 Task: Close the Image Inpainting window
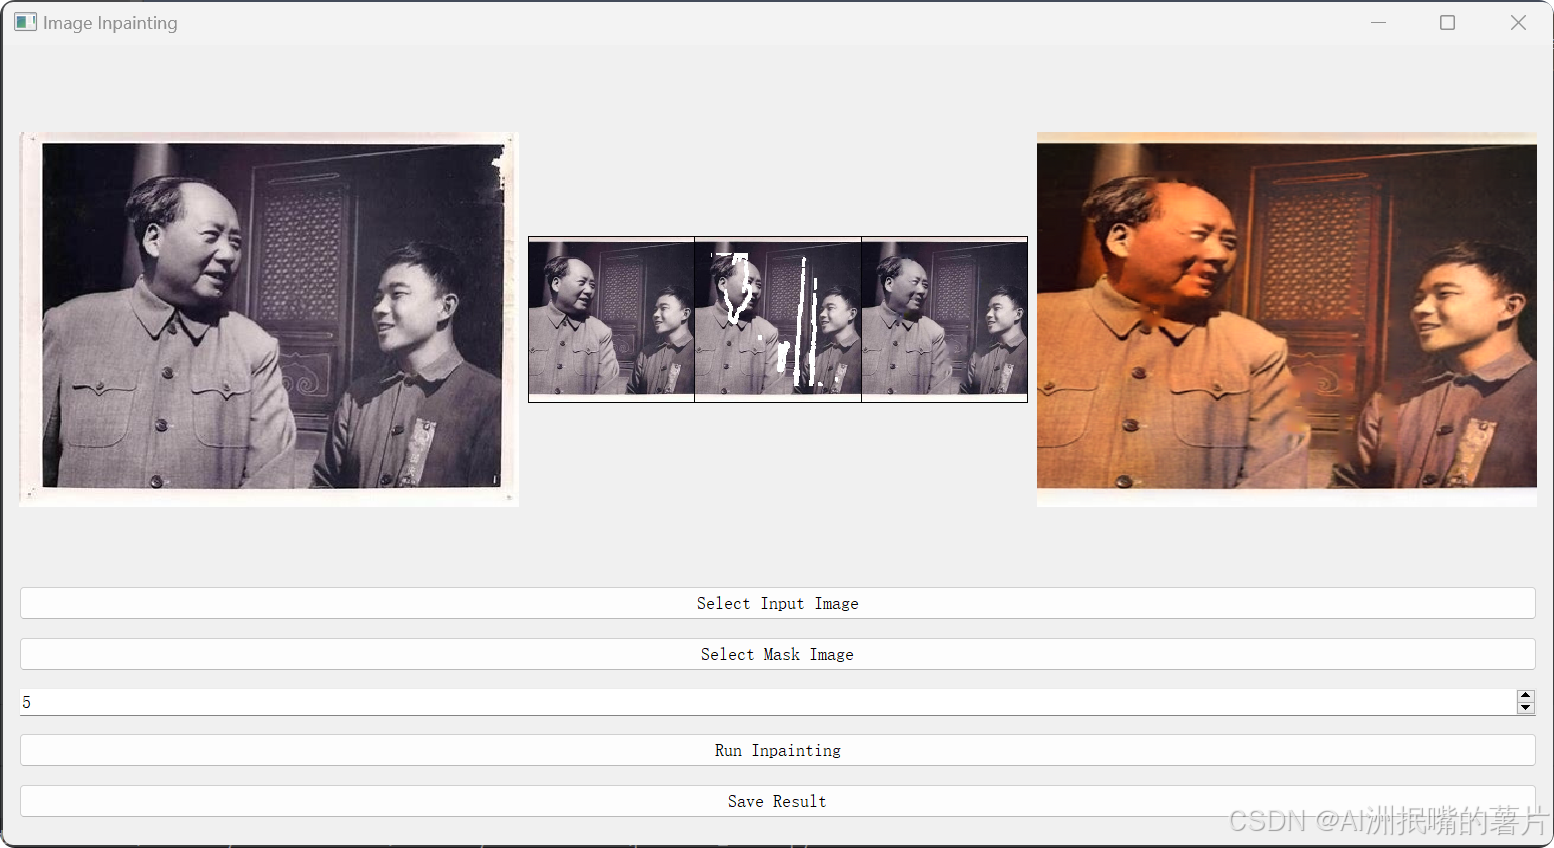tap(1518, 22)
